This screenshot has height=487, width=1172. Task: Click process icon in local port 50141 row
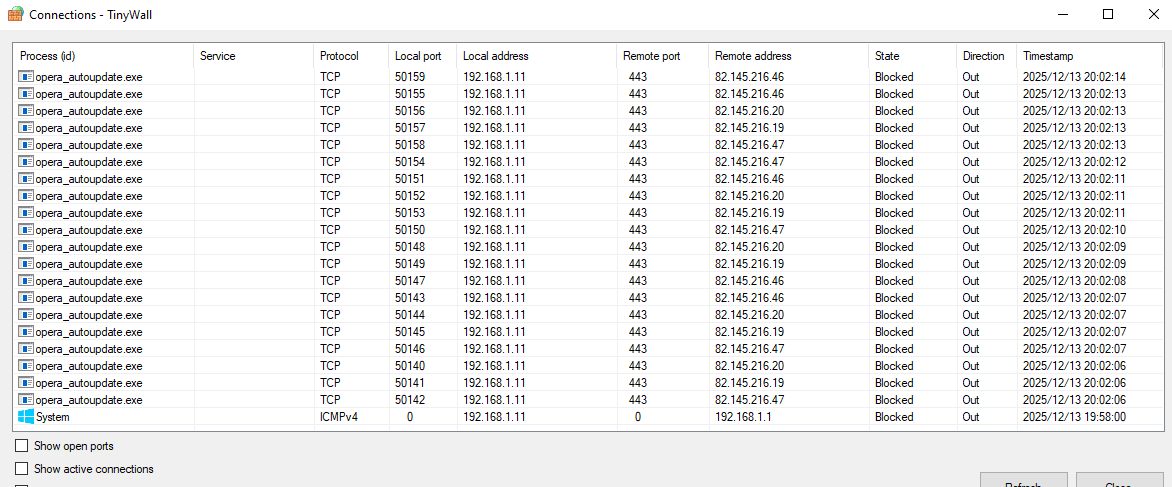coord(26,382)
